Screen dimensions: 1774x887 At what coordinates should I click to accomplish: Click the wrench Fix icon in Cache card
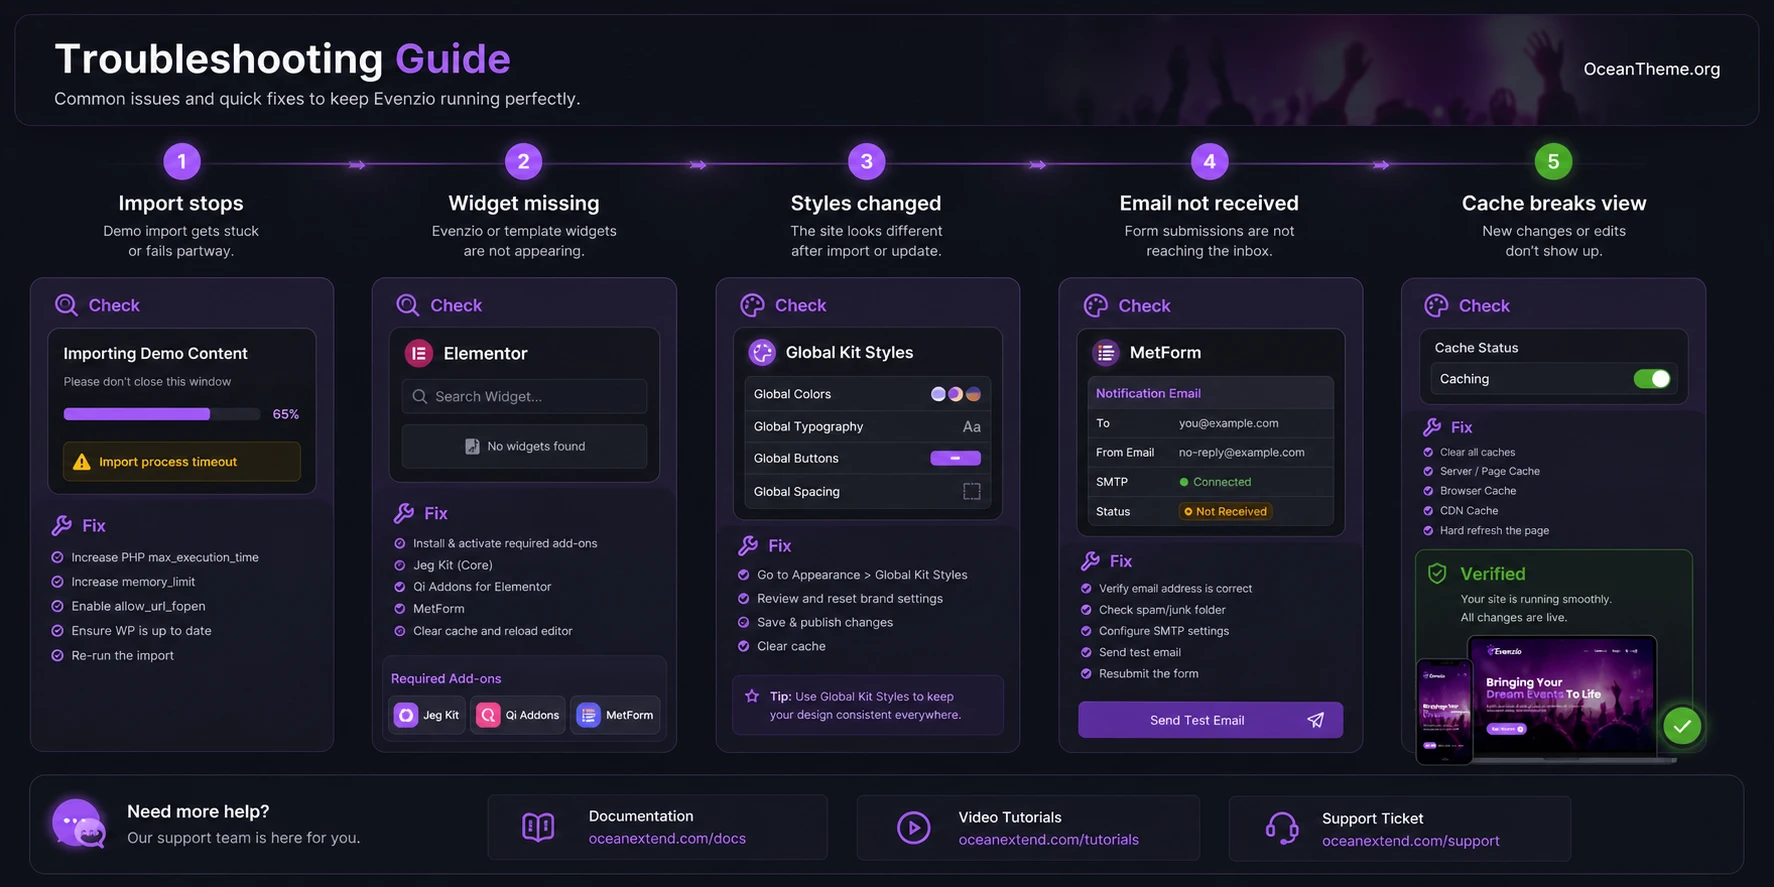click(x=1432, y=427)
